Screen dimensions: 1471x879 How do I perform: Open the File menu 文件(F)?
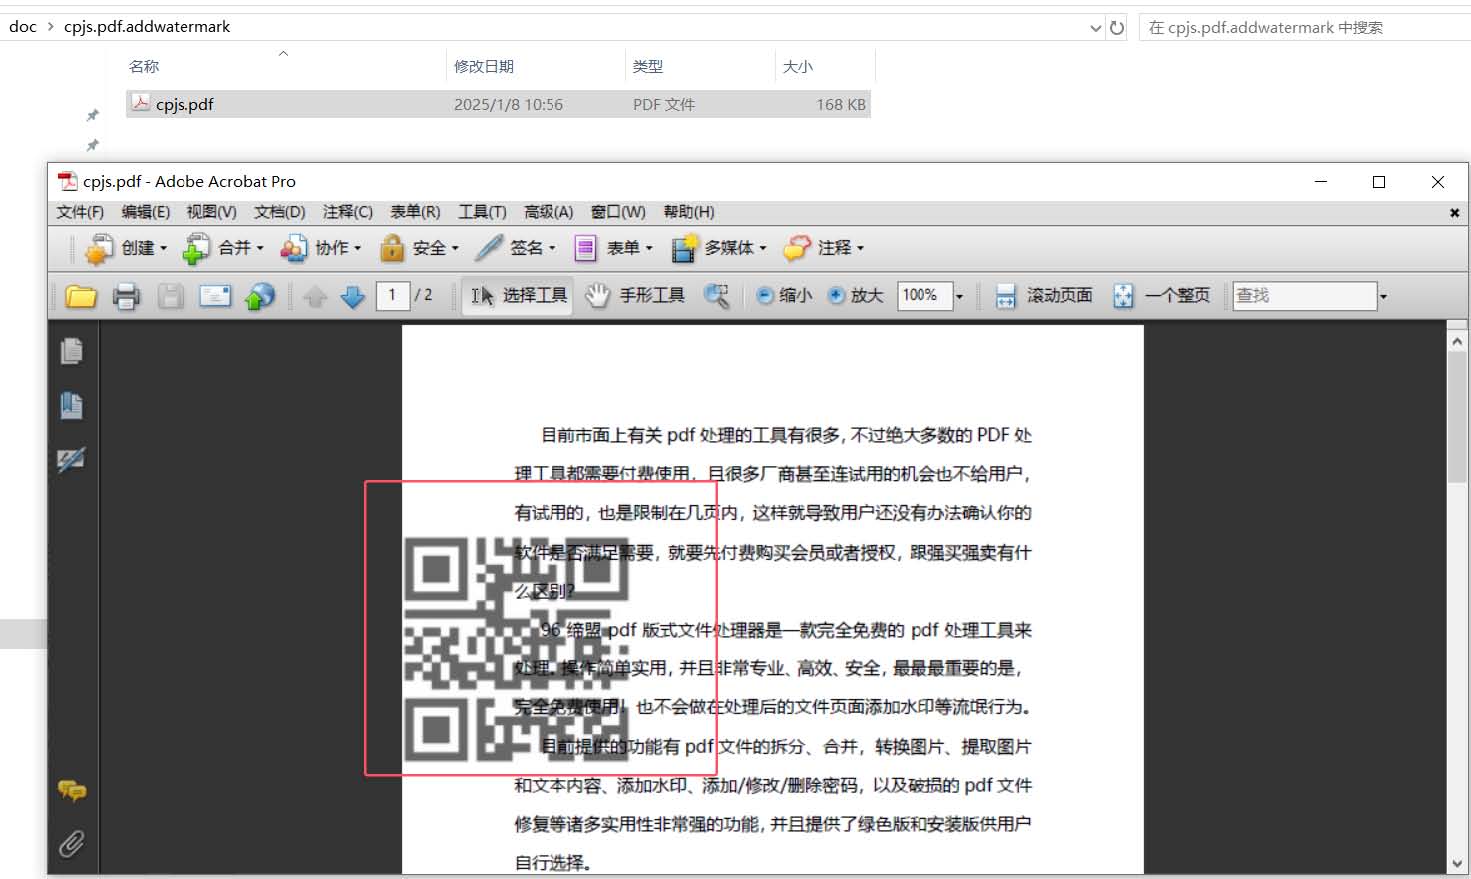tap(80, 212)
